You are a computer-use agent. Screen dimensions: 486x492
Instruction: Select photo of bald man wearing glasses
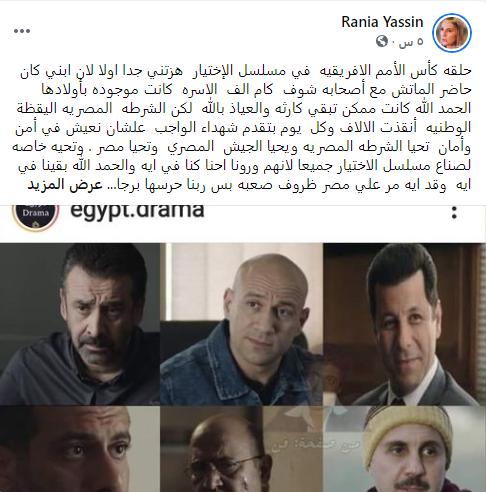click(x=241, y=449)
